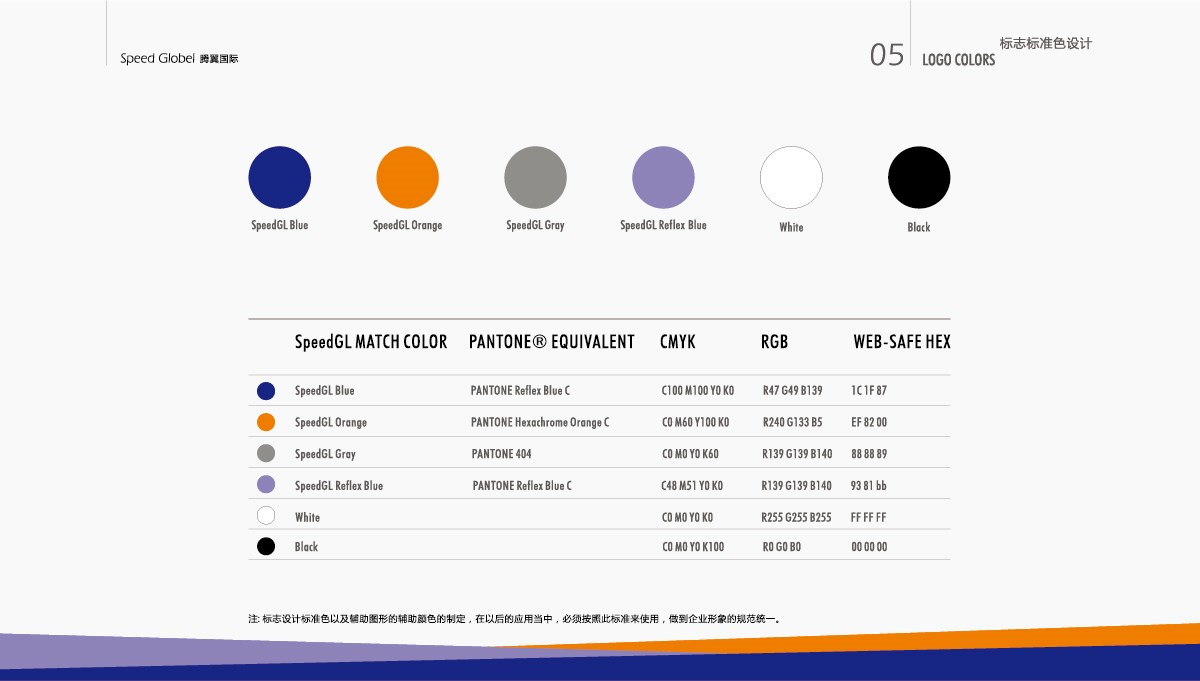Click hex value FF FF FF

point(869,518)
